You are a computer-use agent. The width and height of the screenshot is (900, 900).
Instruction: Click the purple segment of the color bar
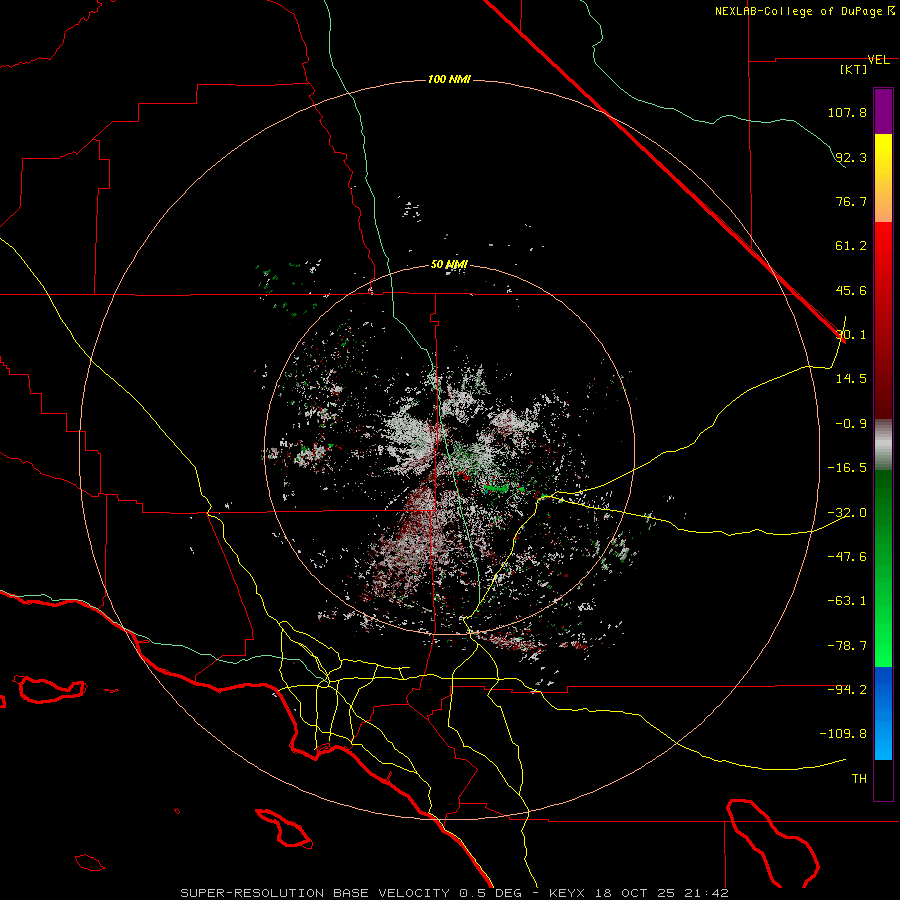click(883, 111)
